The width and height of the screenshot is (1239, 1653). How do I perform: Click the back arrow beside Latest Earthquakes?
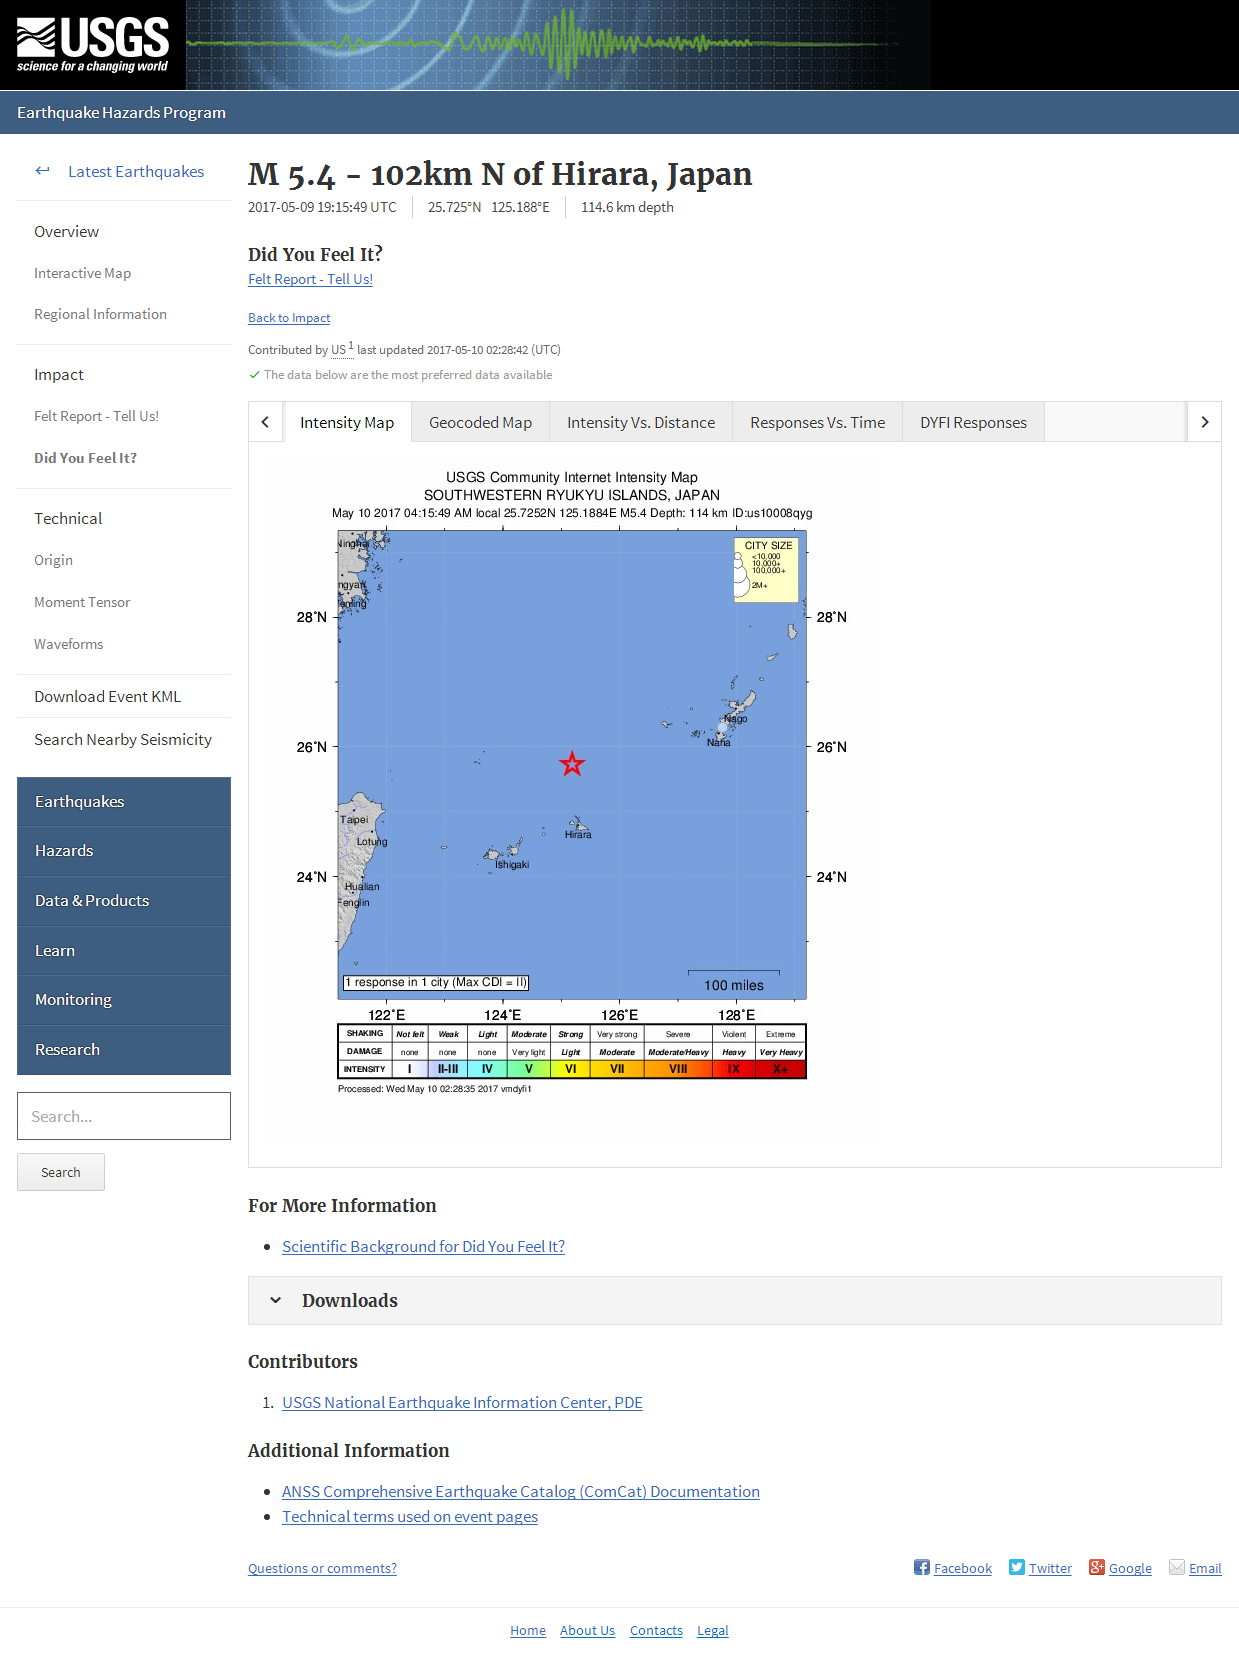pos(42,171)
